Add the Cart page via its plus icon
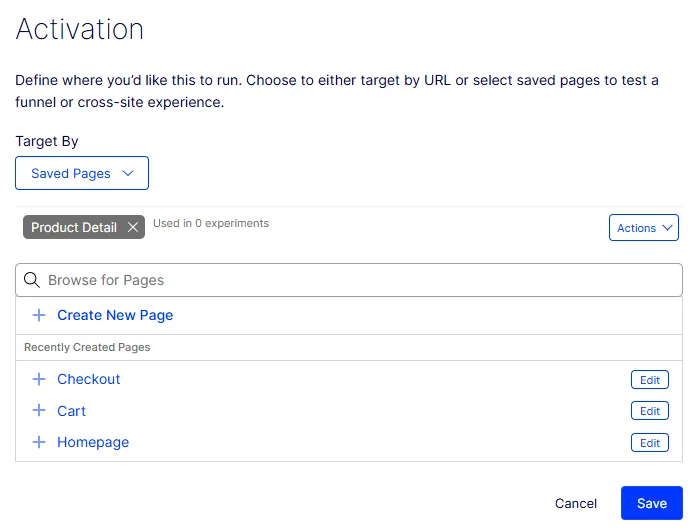 pos(39,410)
